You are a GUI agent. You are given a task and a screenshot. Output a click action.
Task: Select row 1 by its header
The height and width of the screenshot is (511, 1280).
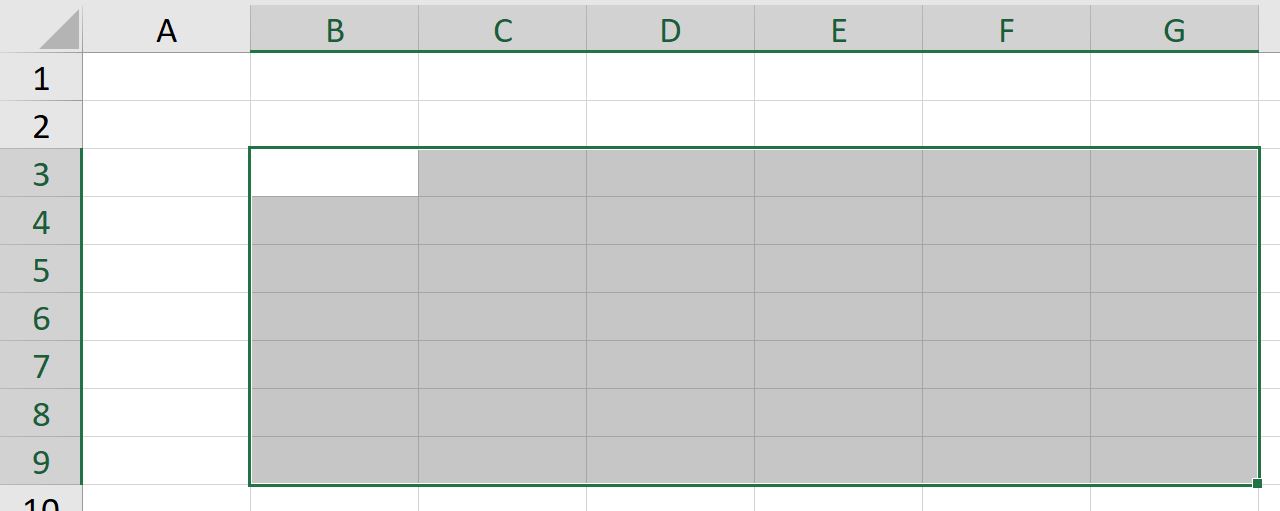(x=41, y=78)
